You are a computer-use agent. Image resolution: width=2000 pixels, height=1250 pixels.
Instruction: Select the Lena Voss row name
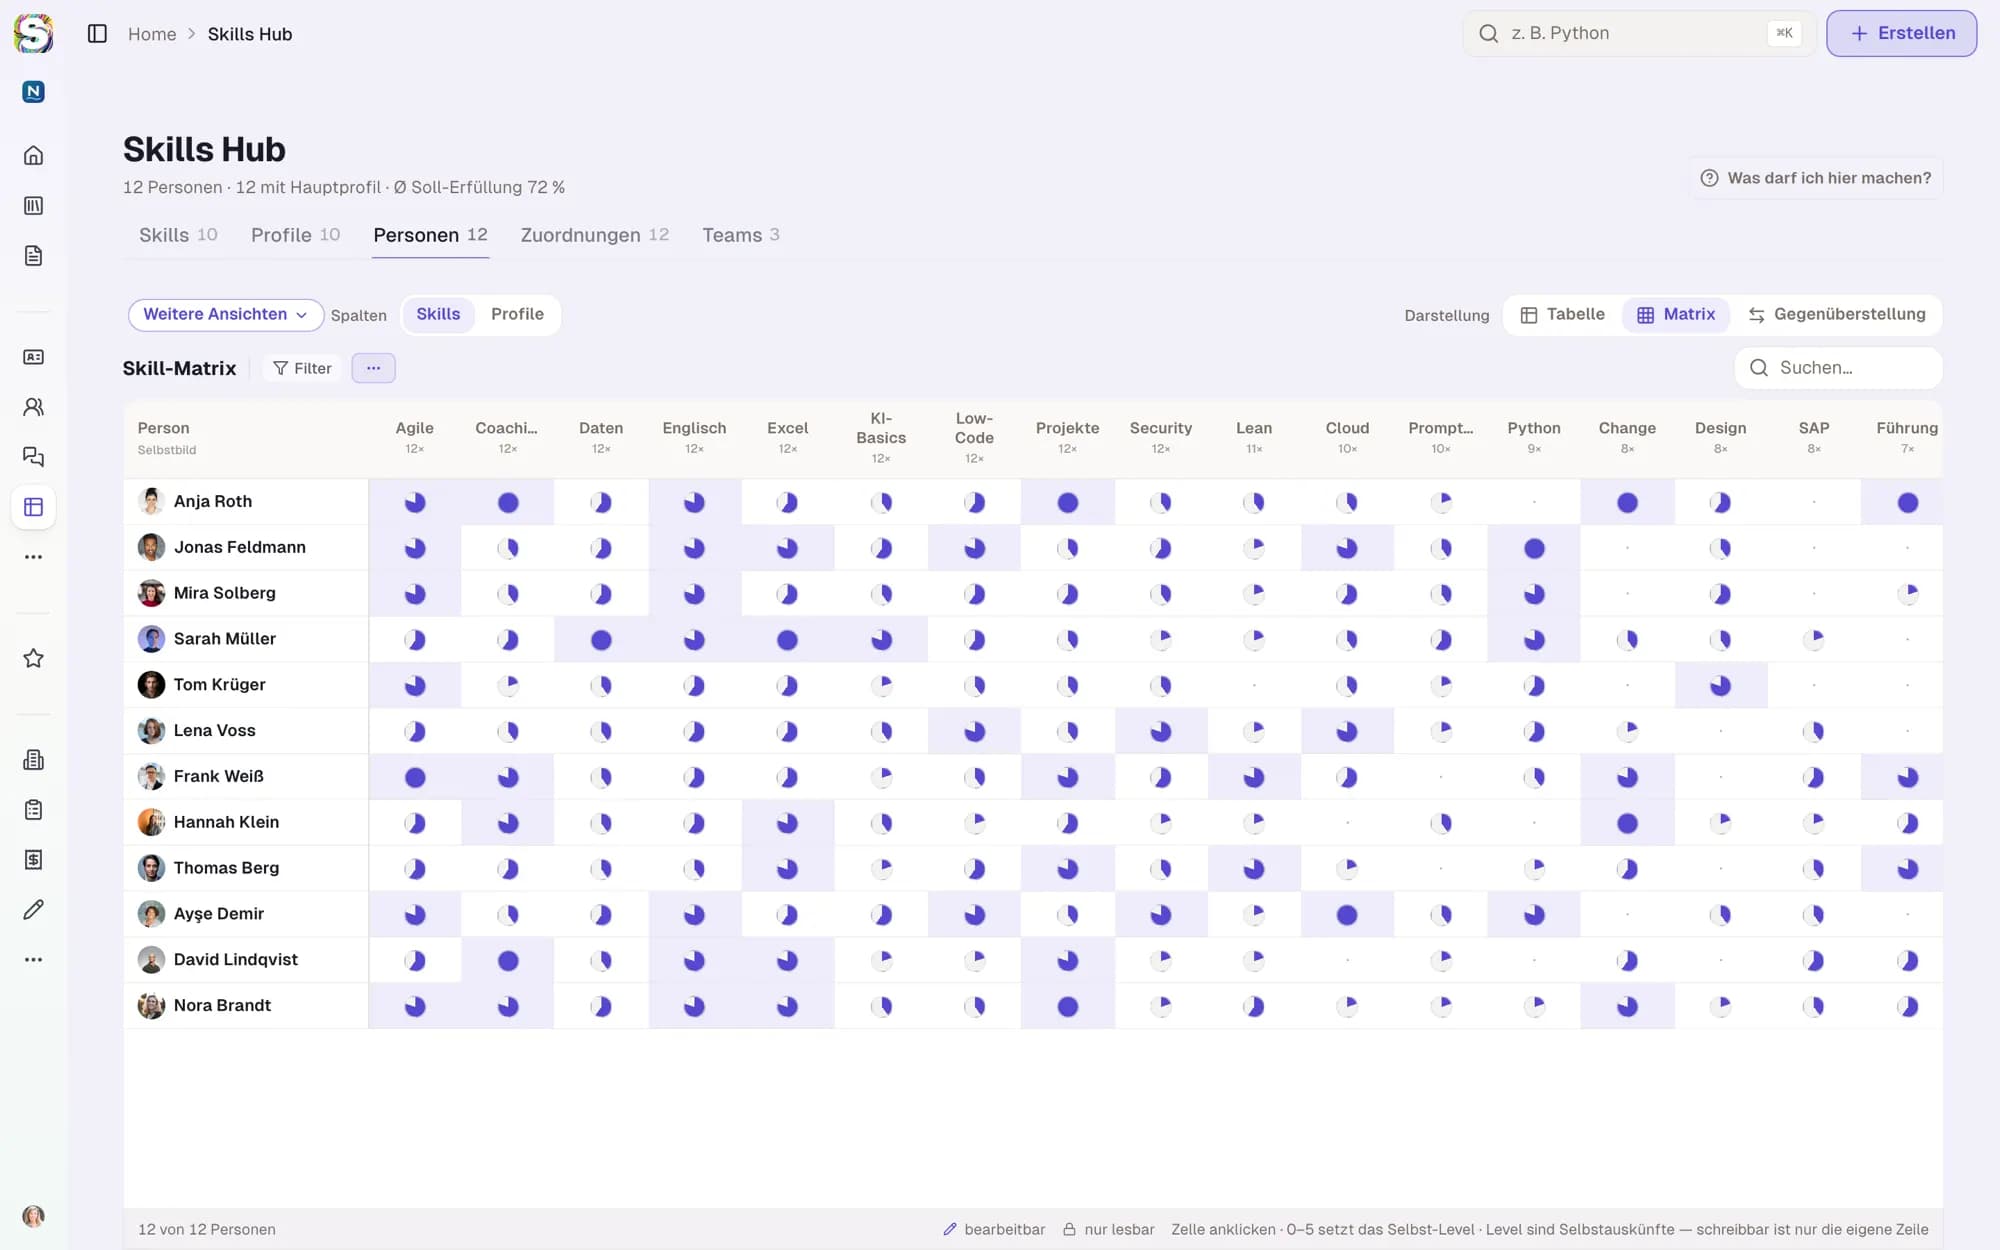(214, 731)
